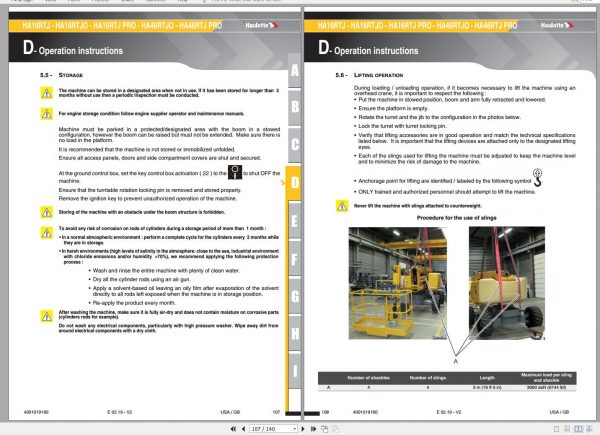Click 'Length' table header

coord(487,378)
